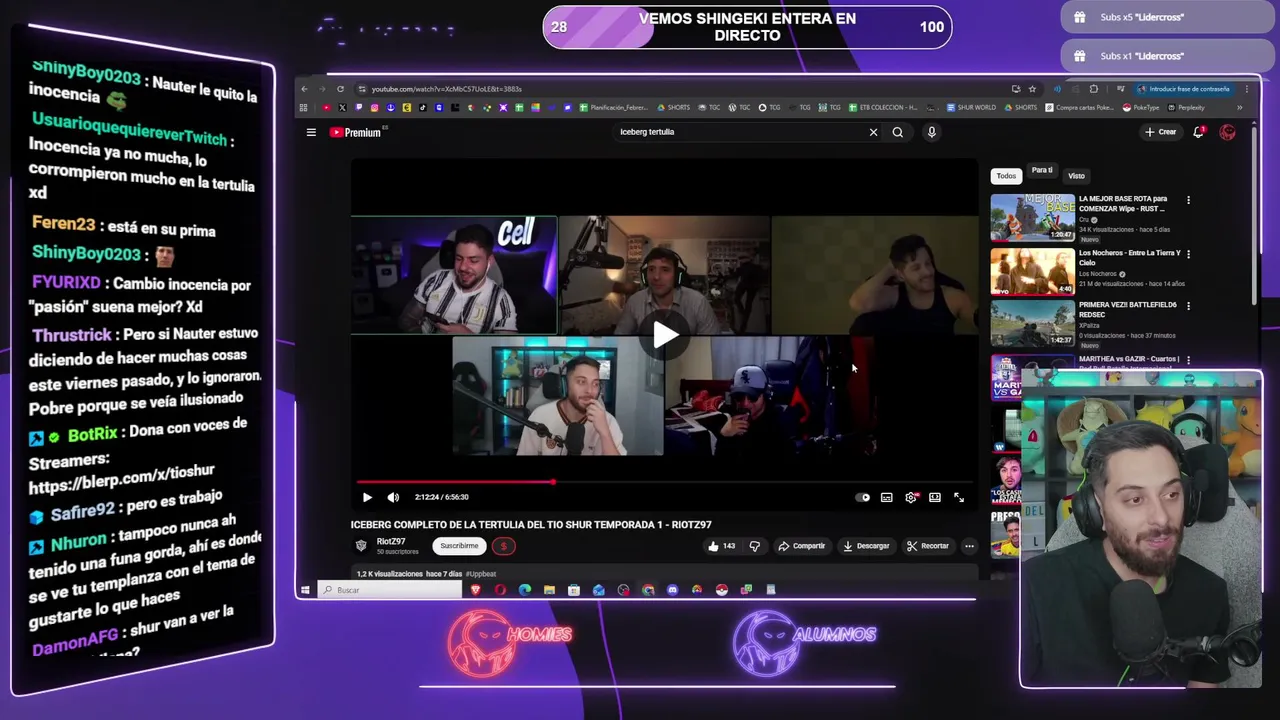Viewport: 1280px width, 720px height.
Task: Open 'LA MEJOR BASE ROTA' video thumbnail
Action: (1032, 218)
